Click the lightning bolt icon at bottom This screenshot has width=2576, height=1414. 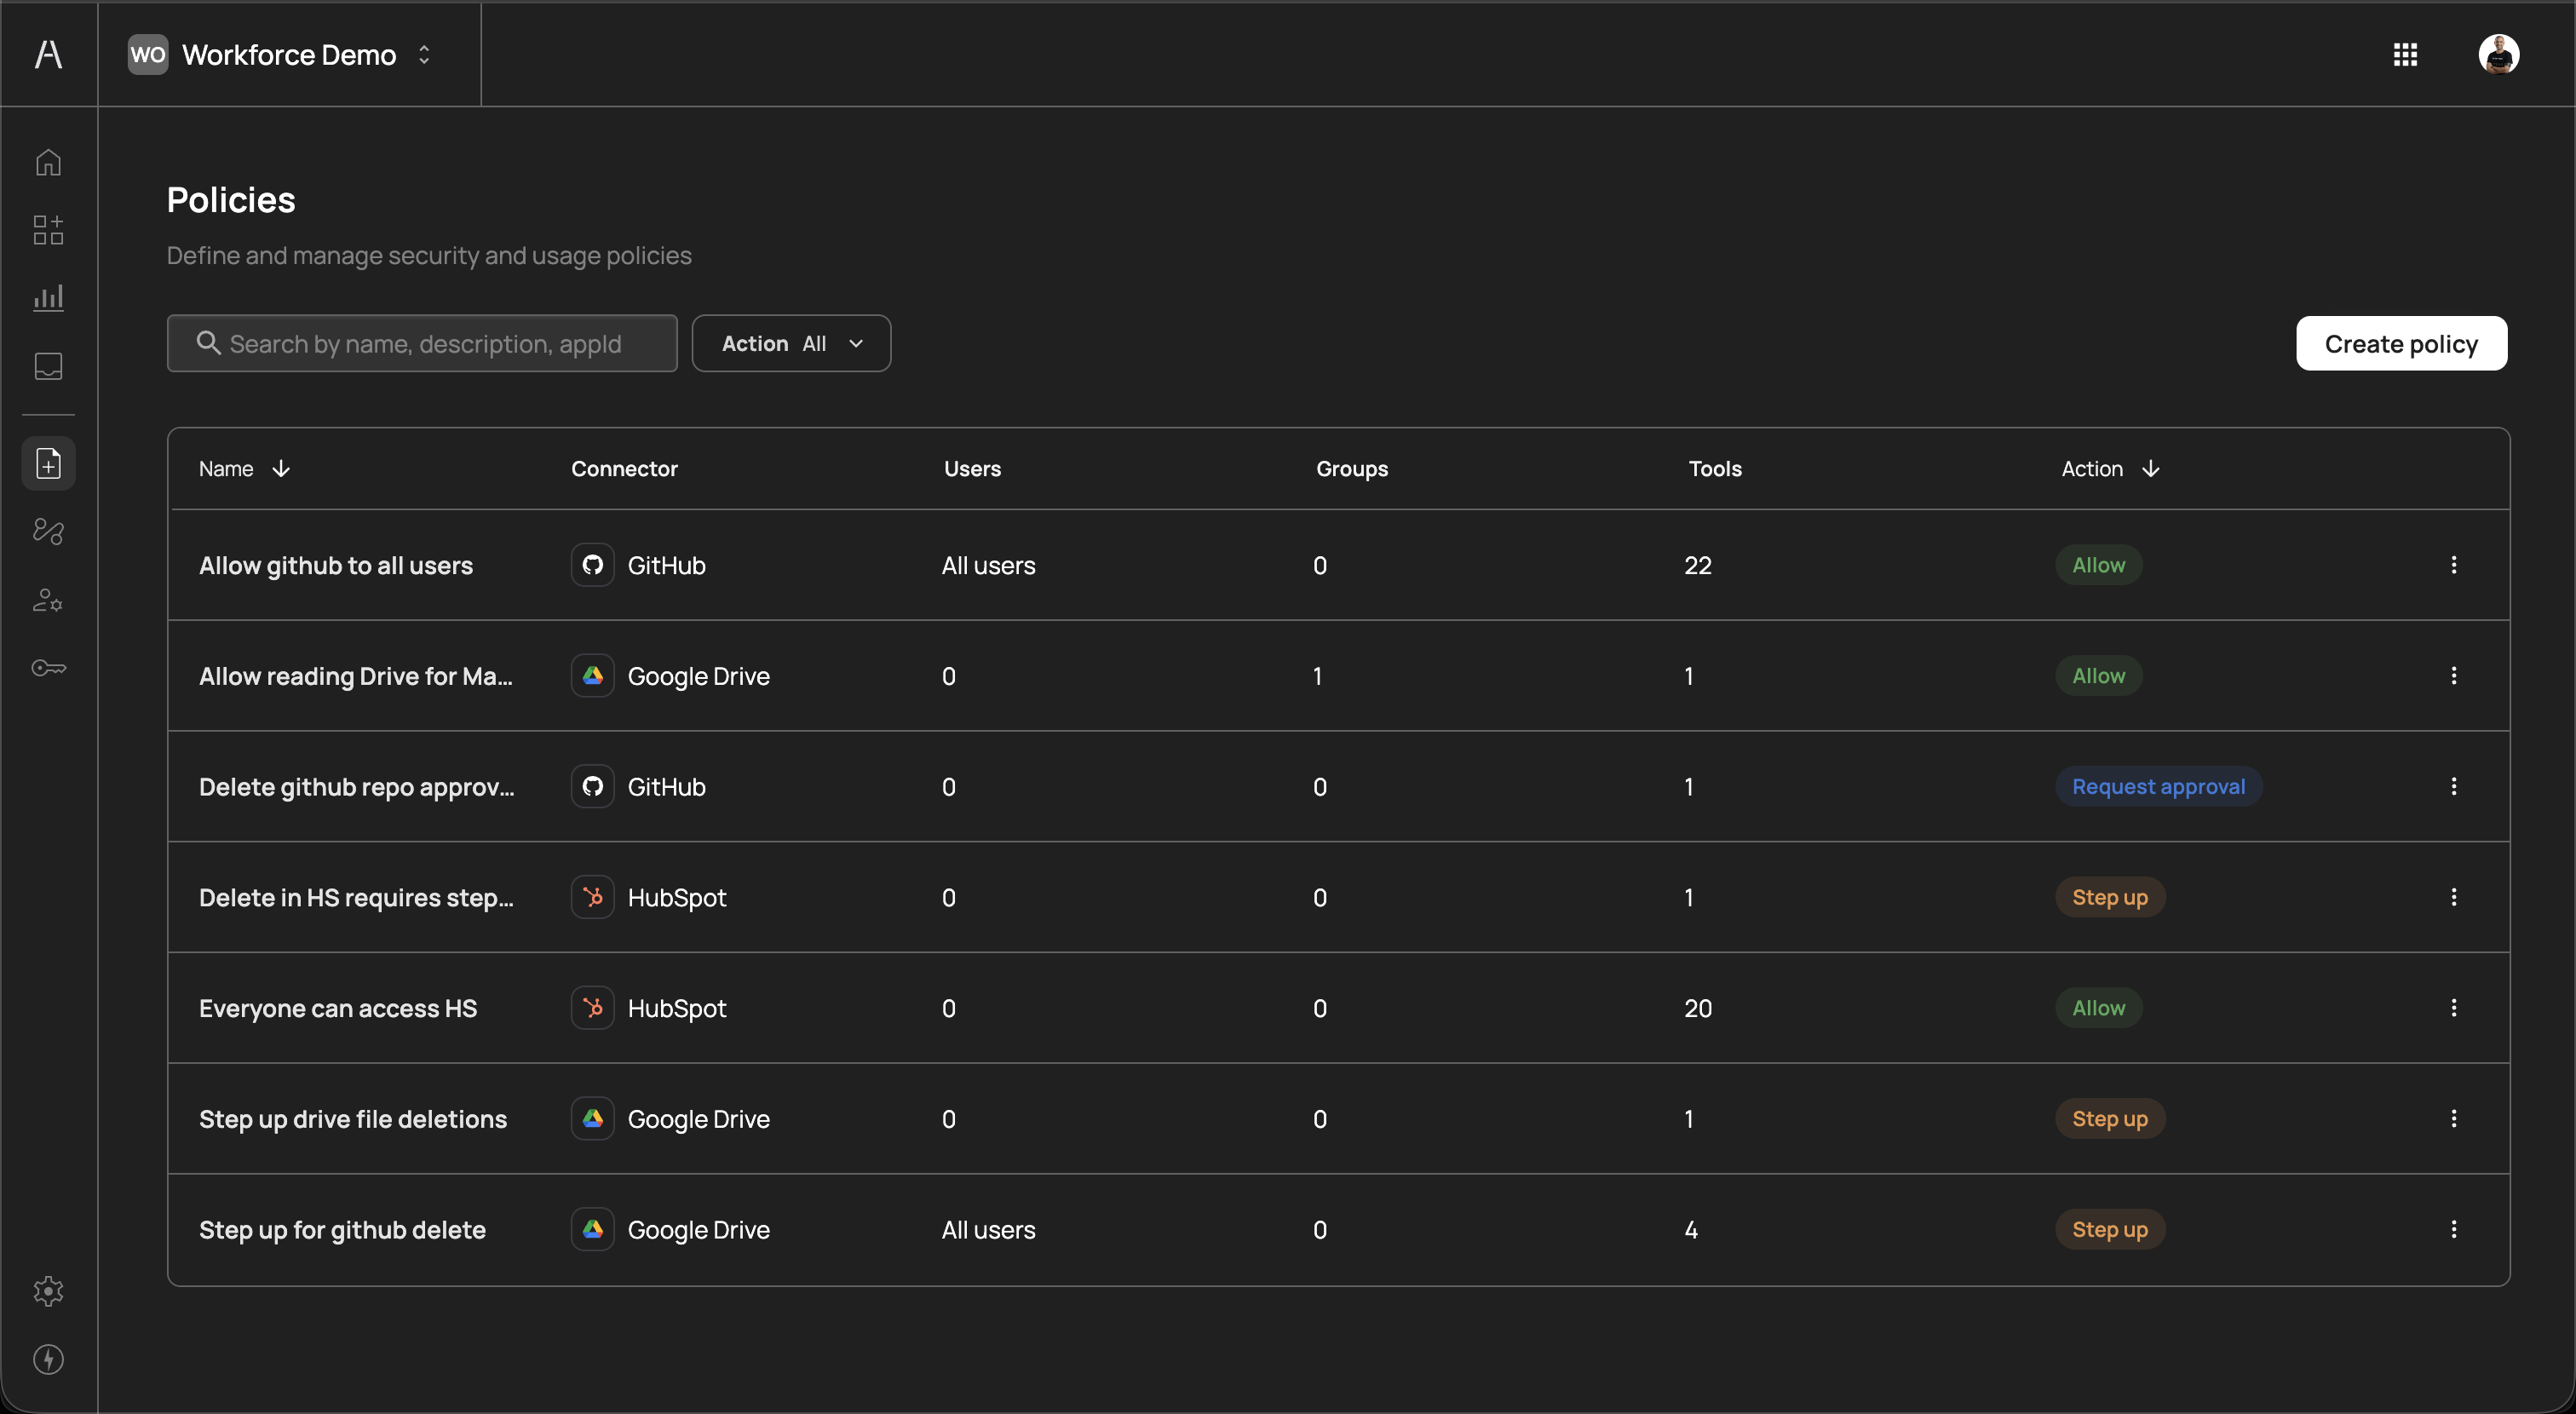(x=48, y=1359)
